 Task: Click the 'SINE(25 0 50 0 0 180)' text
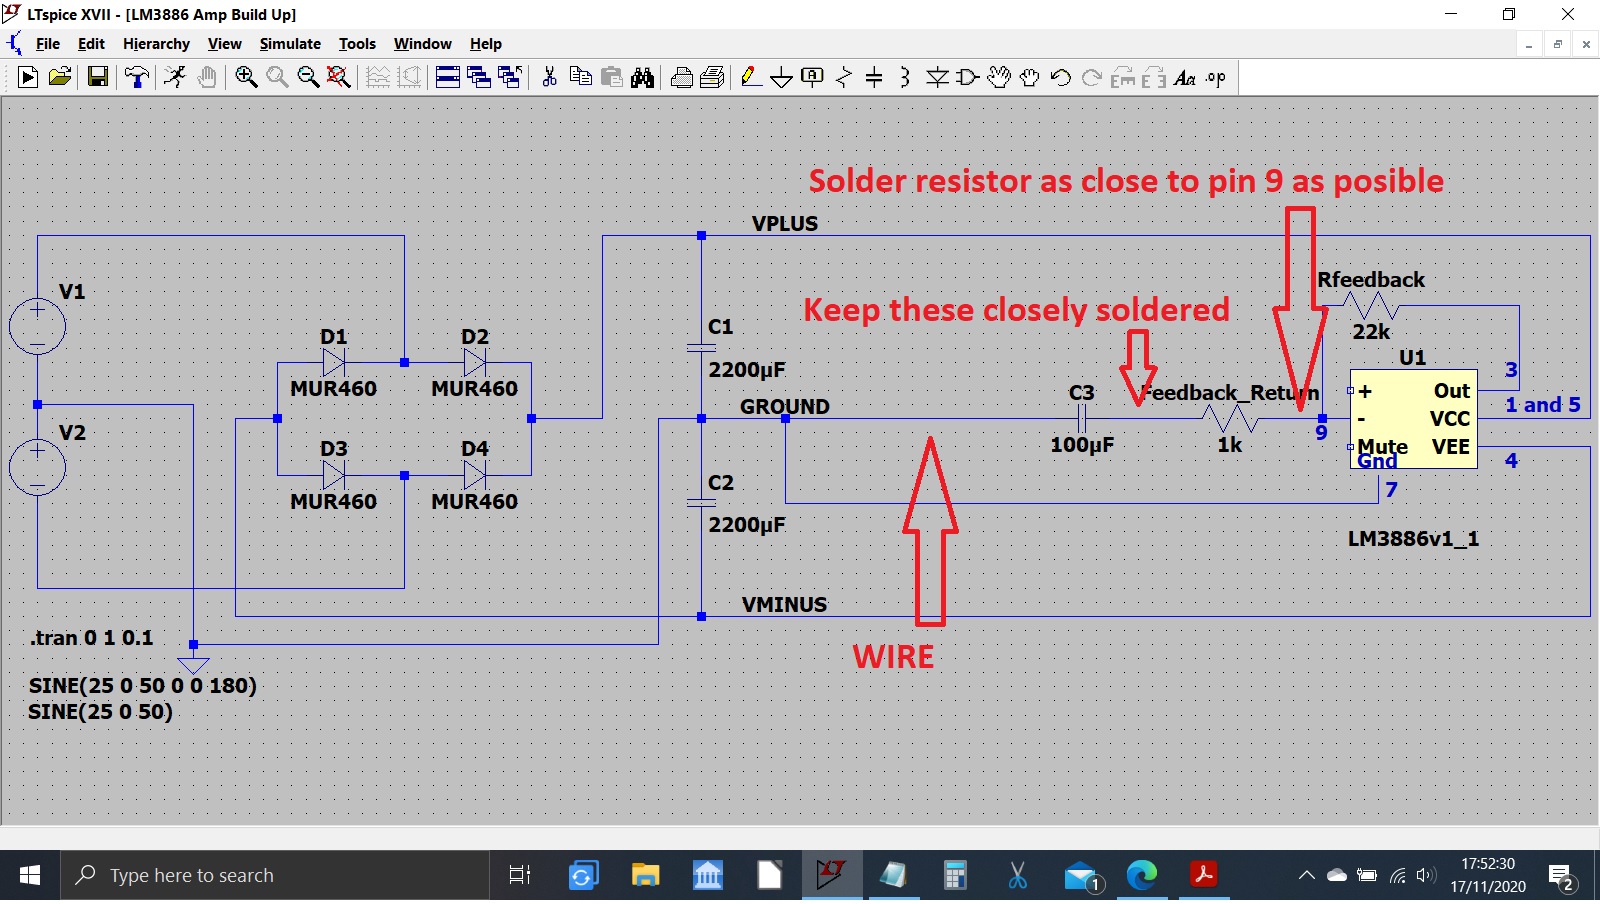143,686
